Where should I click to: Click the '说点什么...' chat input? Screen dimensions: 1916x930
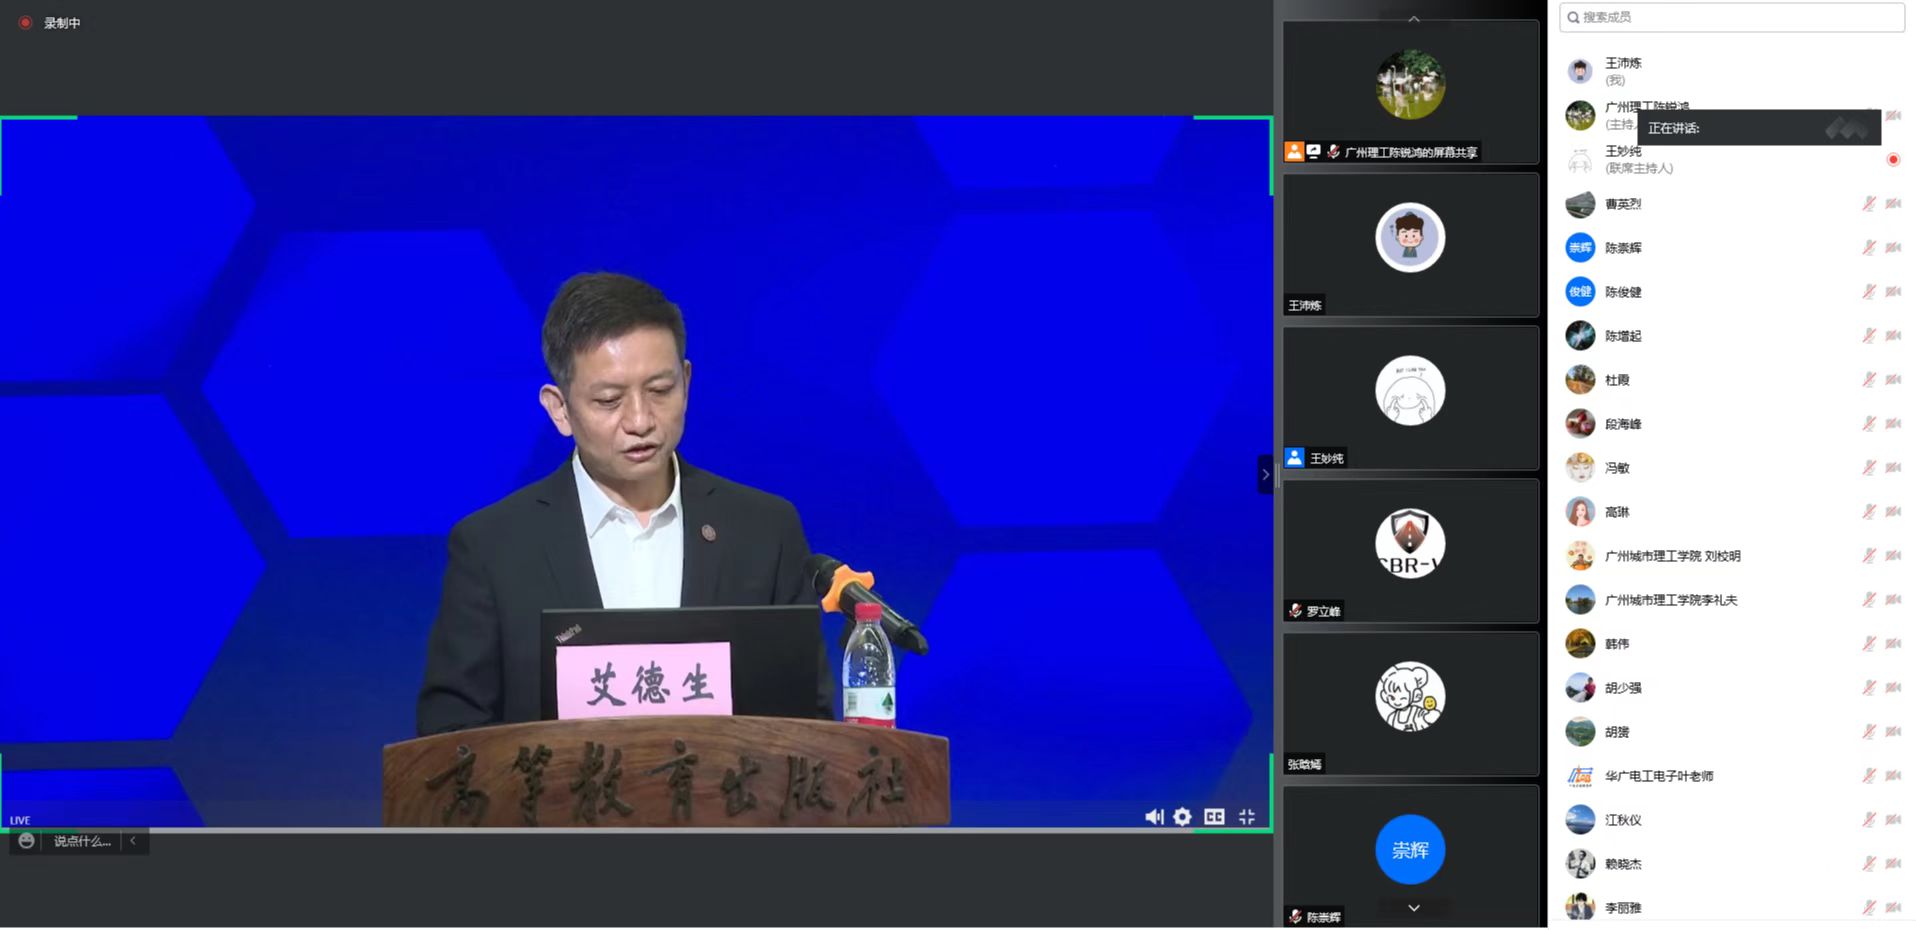[82, 841]
